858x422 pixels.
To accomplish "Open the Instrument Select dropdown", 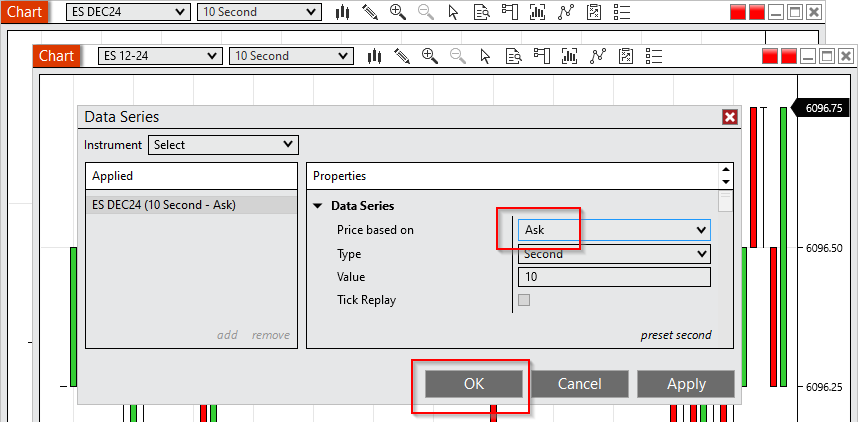I will pos(223,145).
